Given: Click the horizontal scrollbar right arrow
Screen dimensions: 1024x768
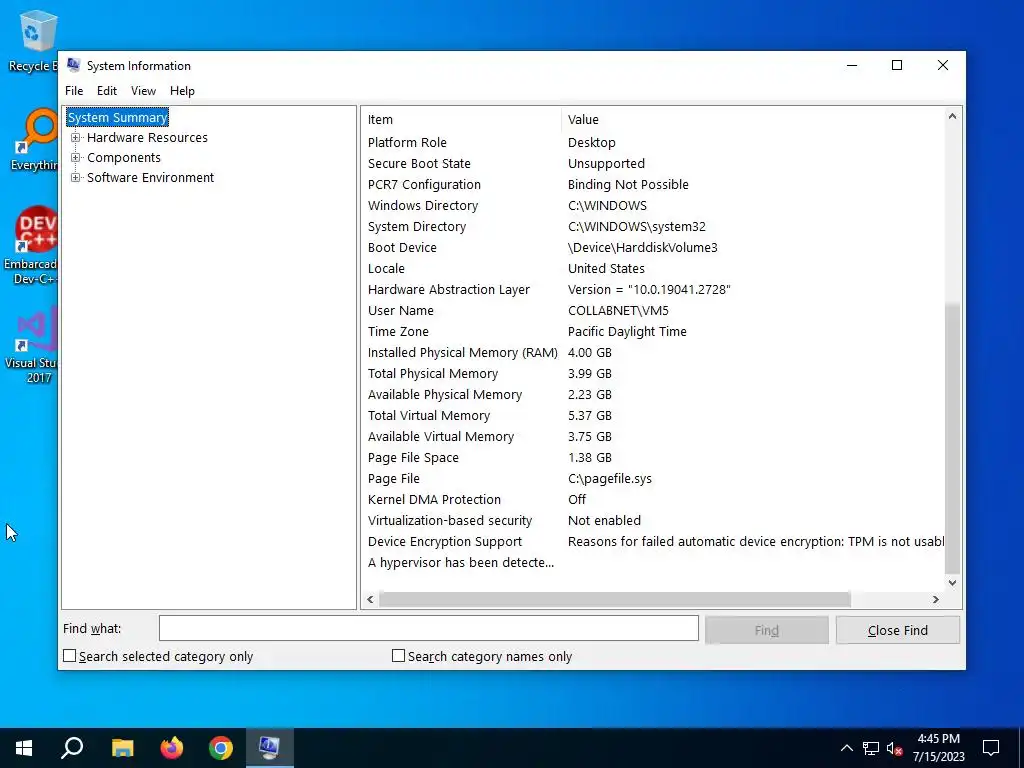Looking at the screenshot, I should coord(936,599).
